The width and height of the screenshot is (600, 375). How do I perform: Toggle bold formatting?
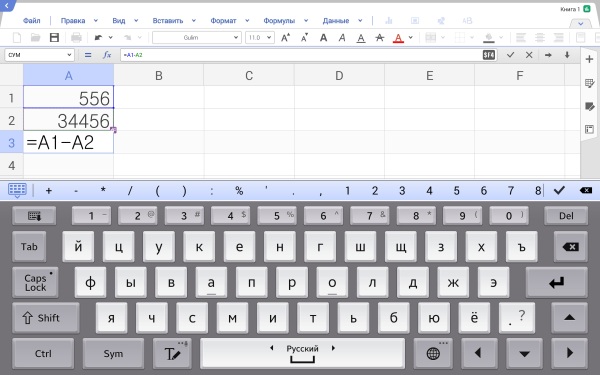323,38
